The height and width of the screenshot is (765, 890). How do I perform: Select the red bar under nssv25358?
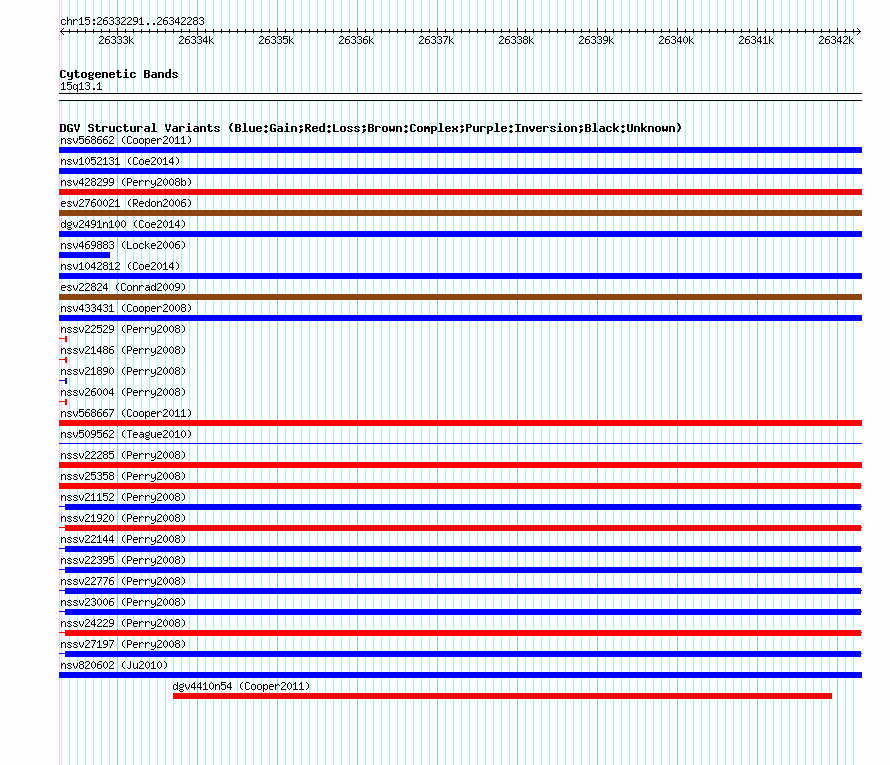coord(460,486)
